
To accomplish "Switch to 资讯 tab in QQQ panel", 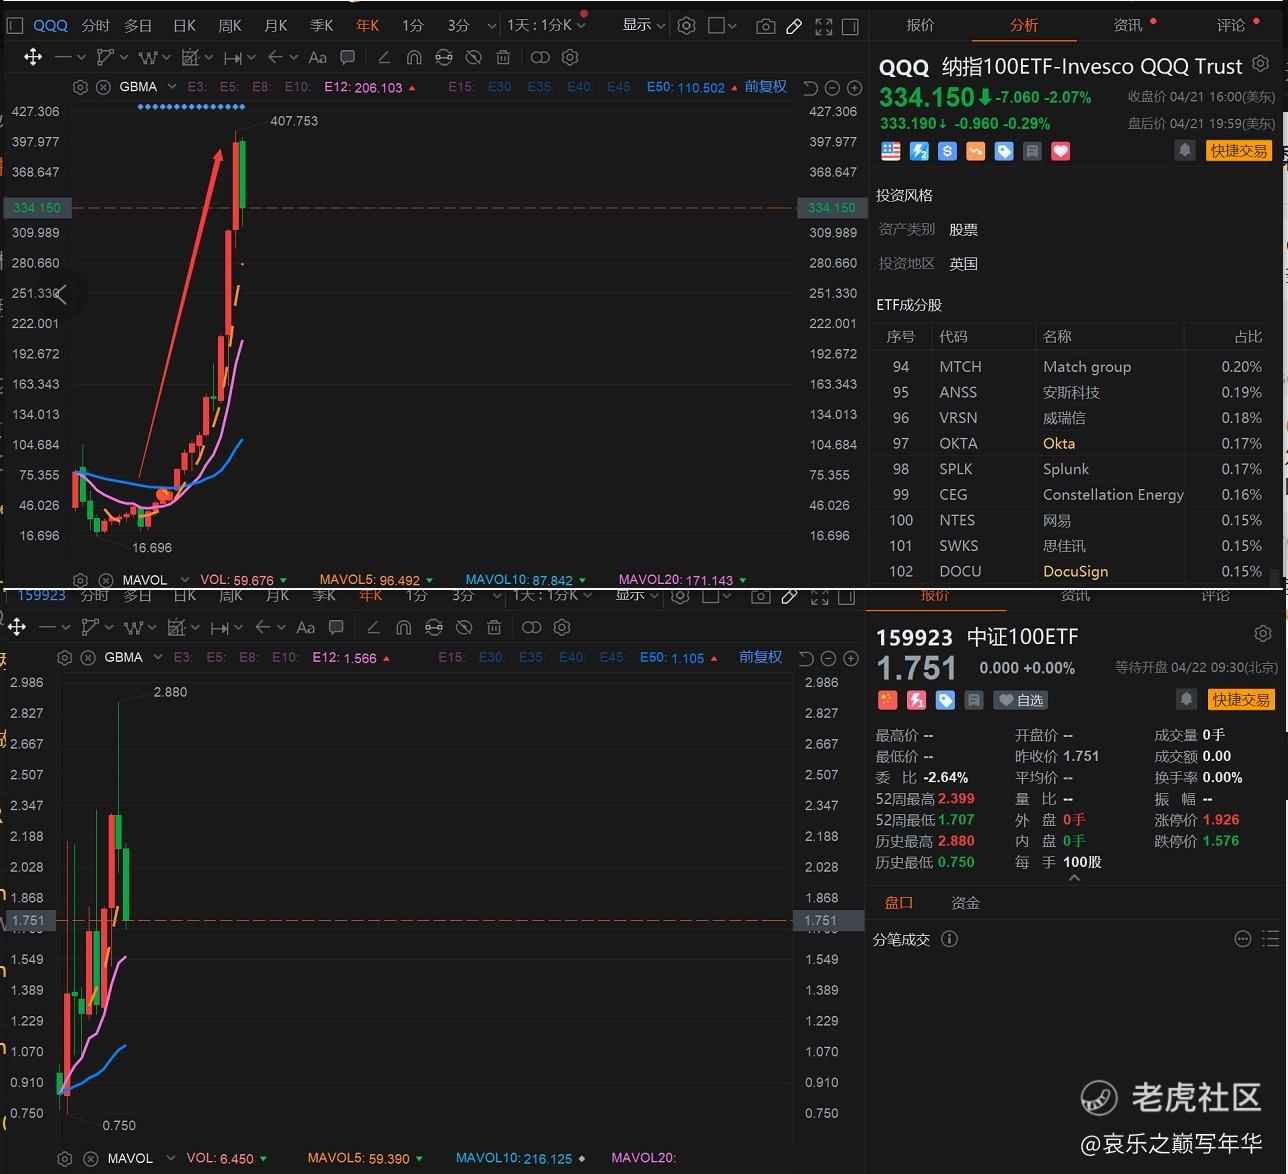I will tap(1128, 24).
